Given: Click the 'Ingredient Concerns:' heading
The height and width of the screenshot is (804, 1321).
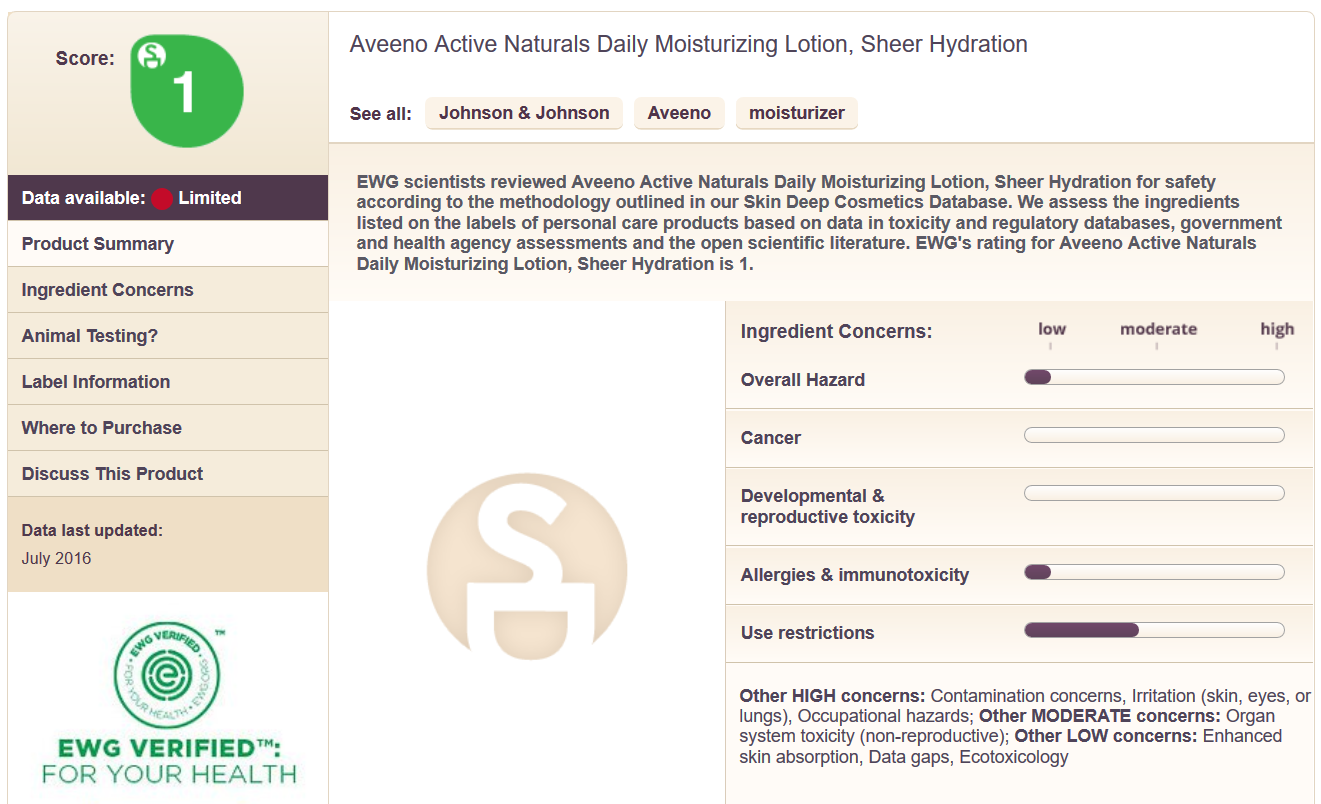Looking at the screenshot, I should [x=836, y=331].
